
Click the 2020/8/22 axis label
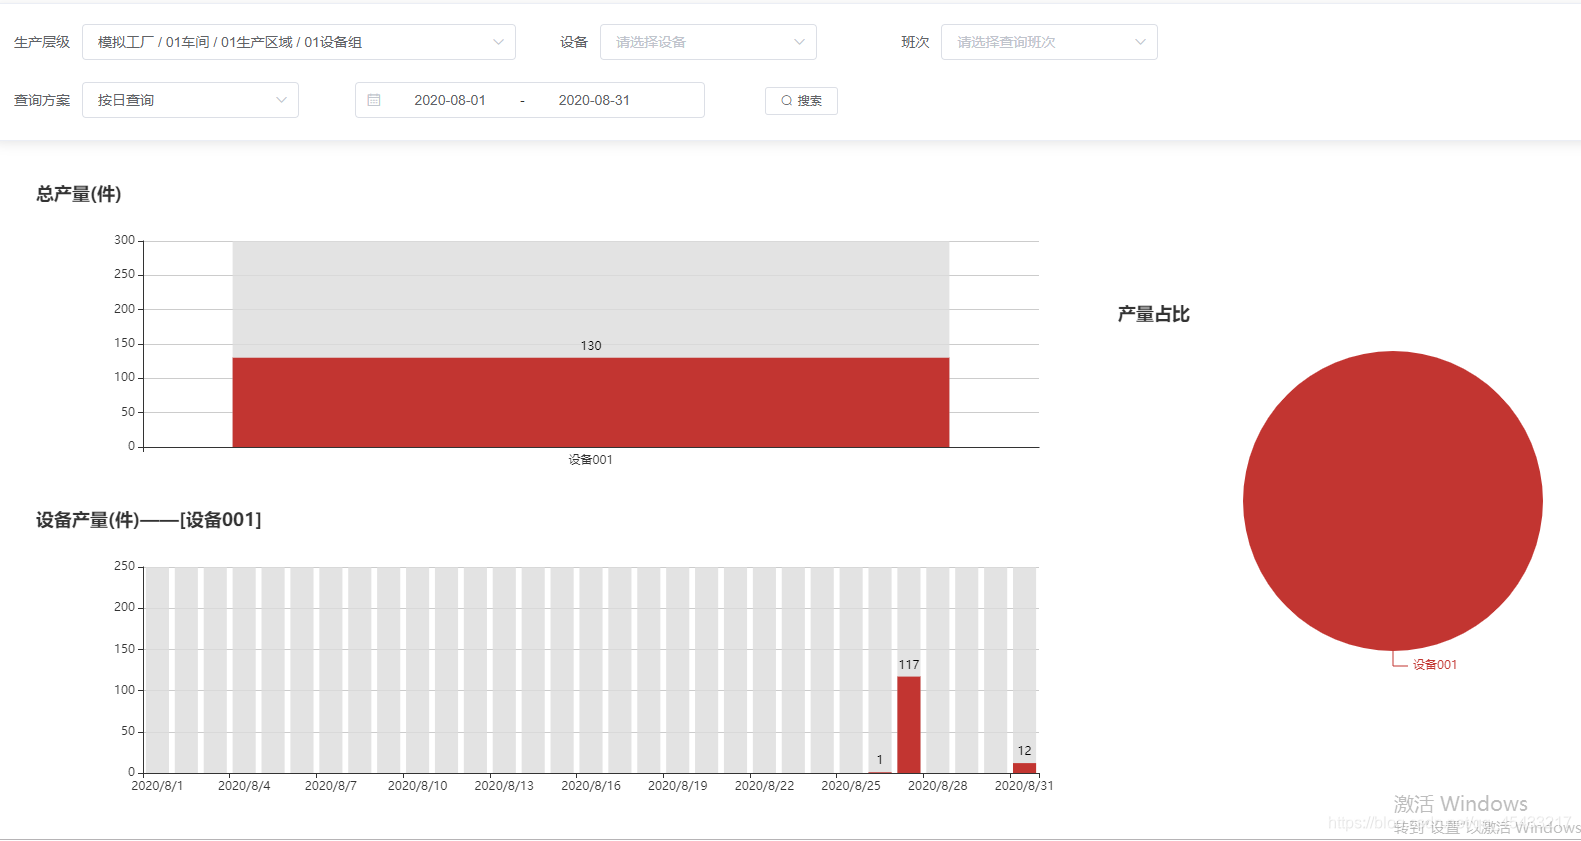(764, 786)
